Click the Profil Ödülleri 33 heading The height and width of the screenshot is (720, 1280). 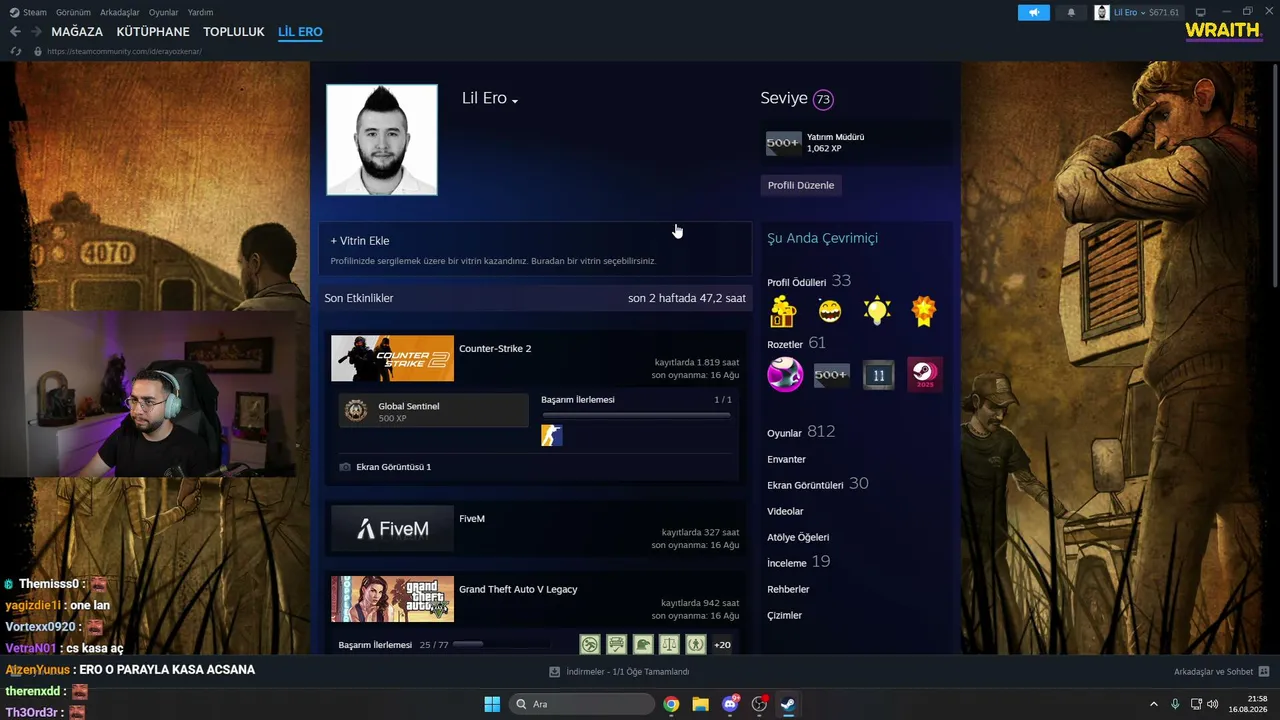pos(809,281)
